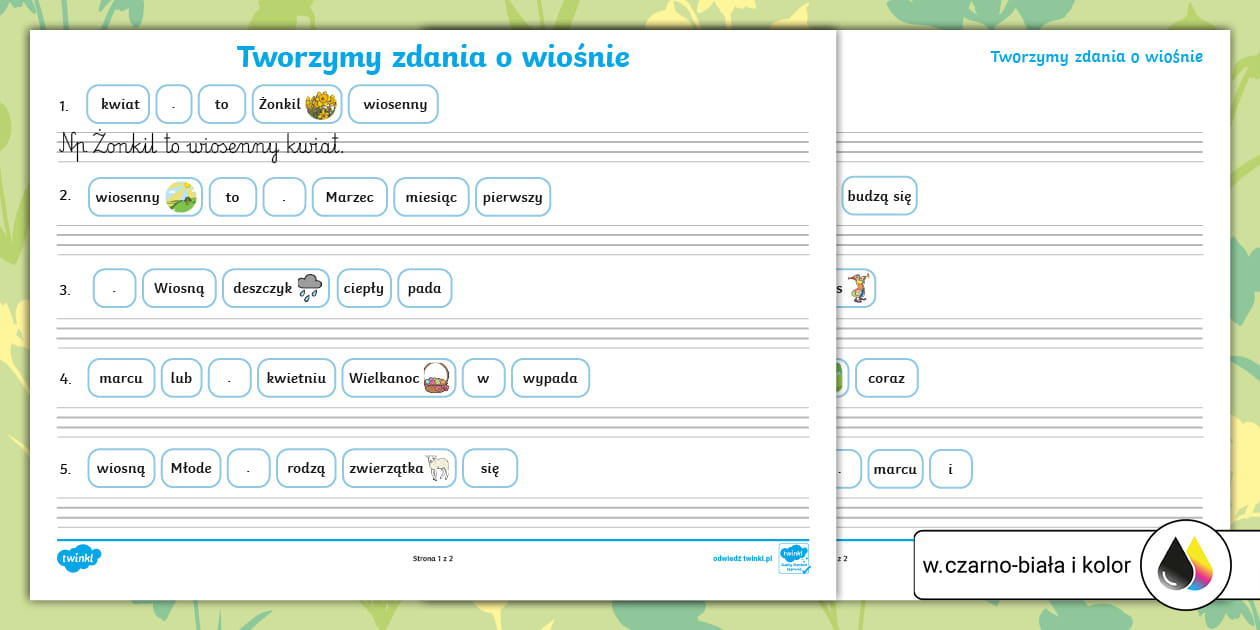
Task: Click the ink drops color icon
Action: pos(1185,565)
